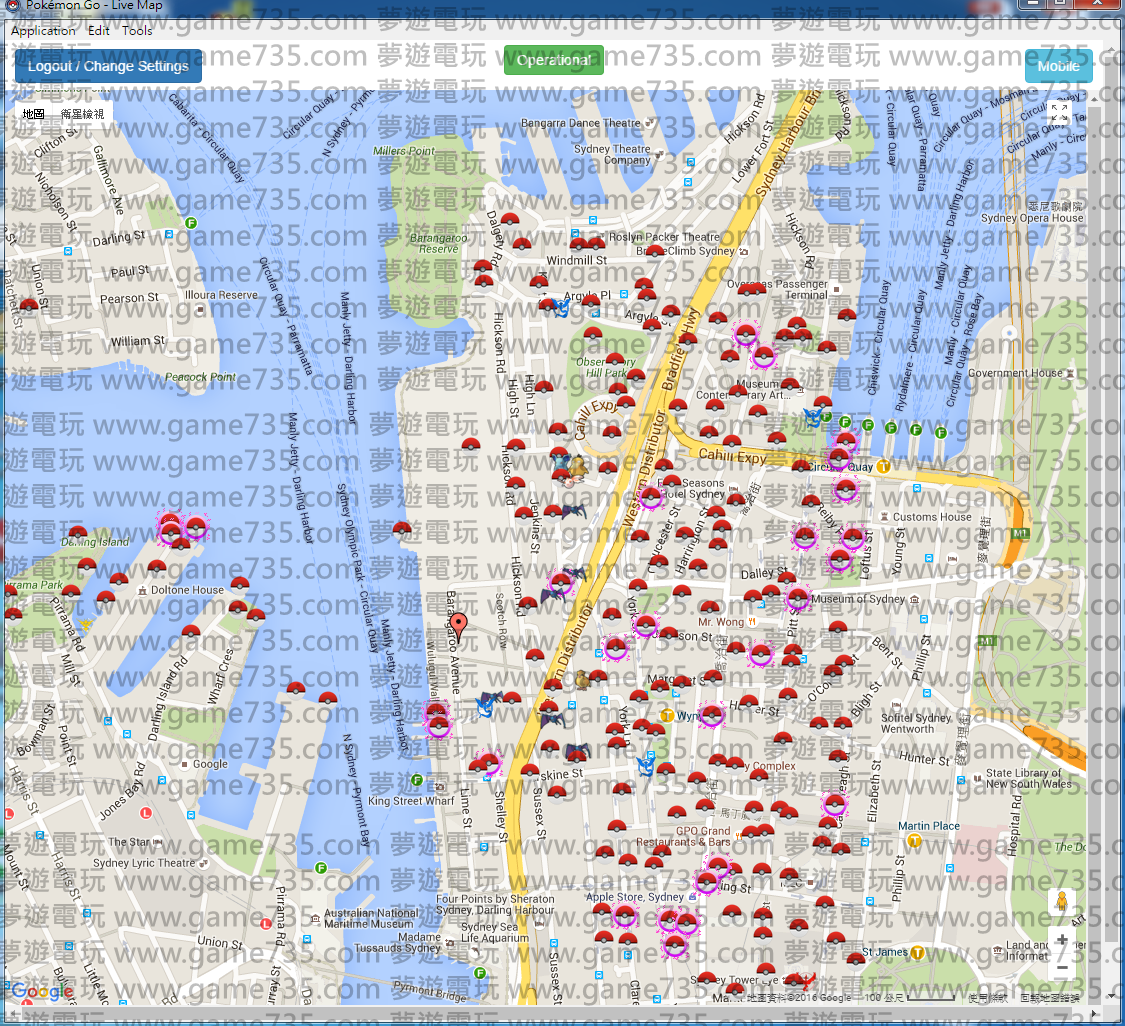The height and width of the screenshot is (1026, 1125).
Task: Toggle the map fullscreen icon
Action: (x=1059, y=112)
